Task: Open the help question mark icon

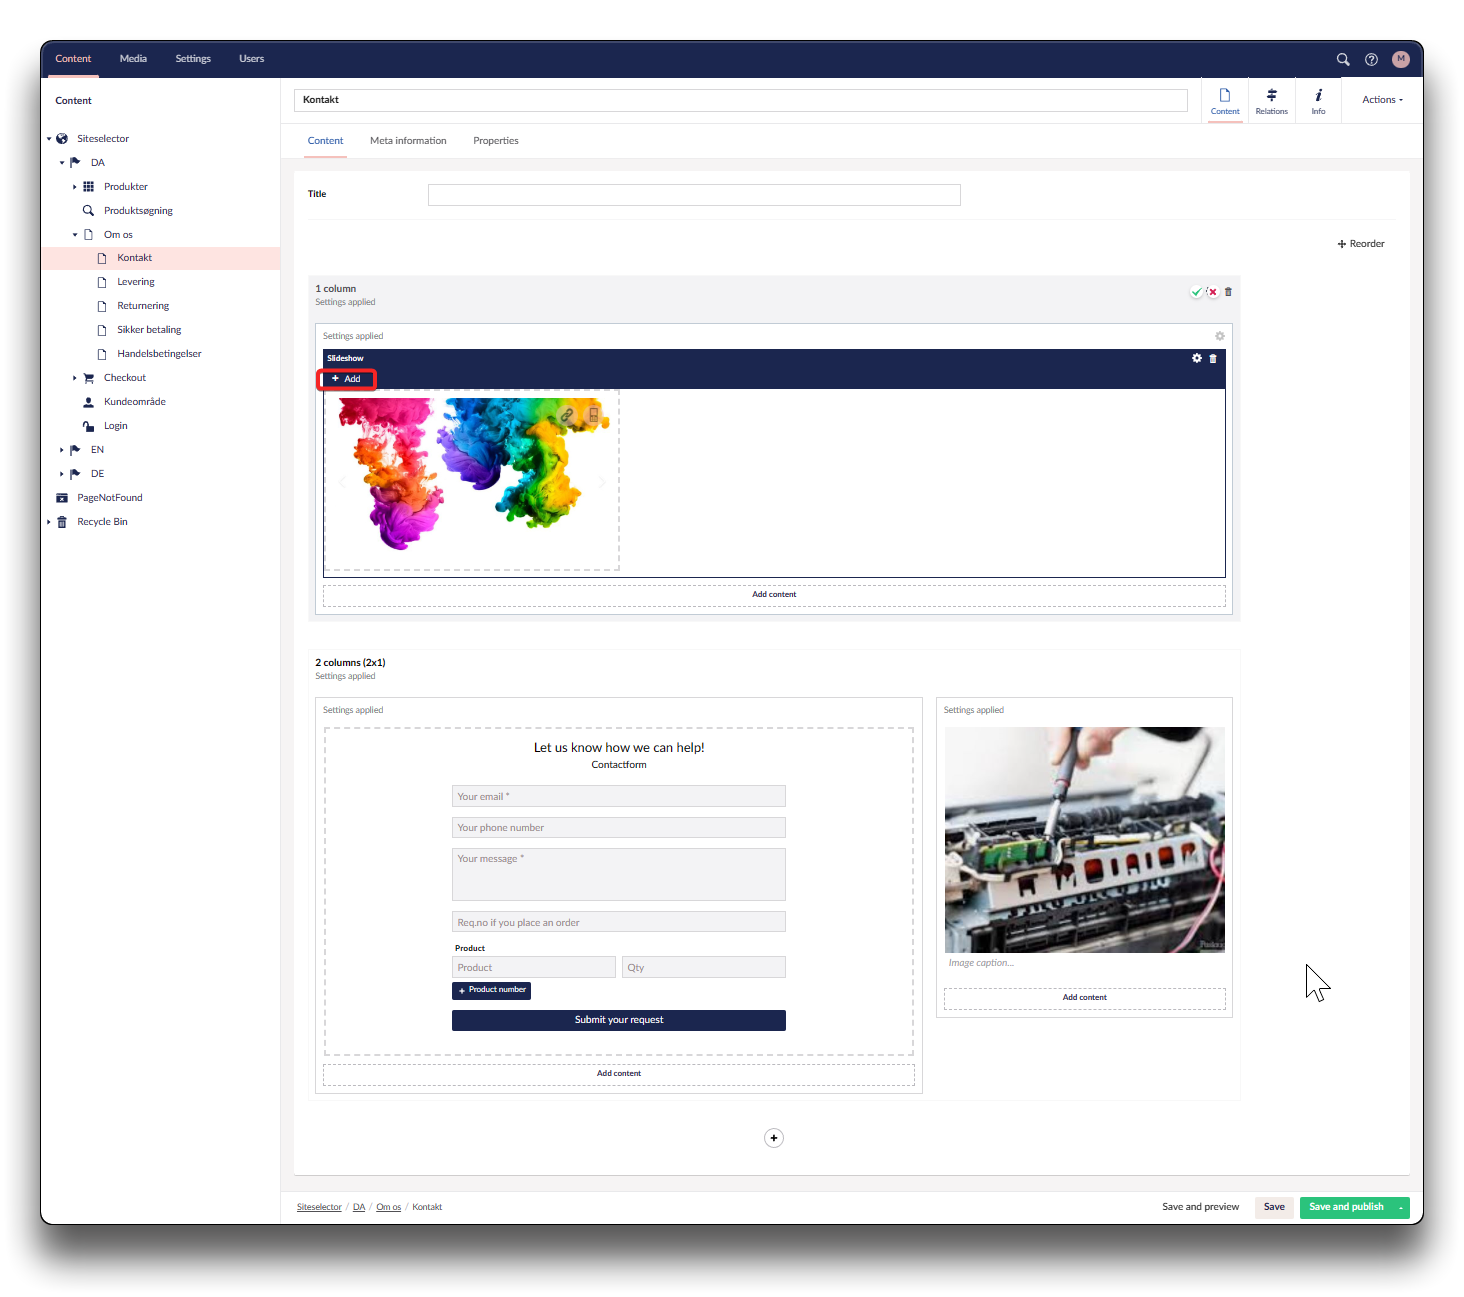Action: click(1371, 59)
